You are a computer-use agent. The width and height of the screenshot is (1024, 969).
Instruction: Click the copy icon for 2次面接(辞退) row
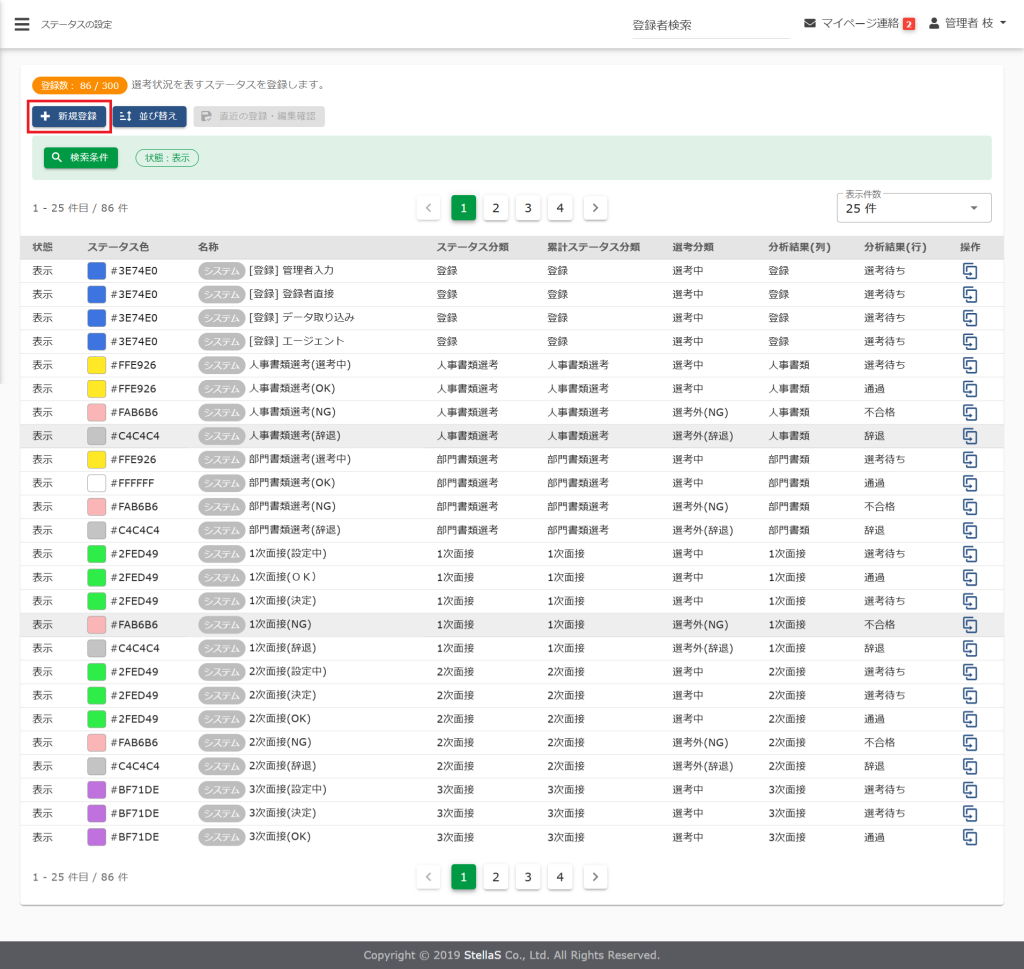point(969,766)
